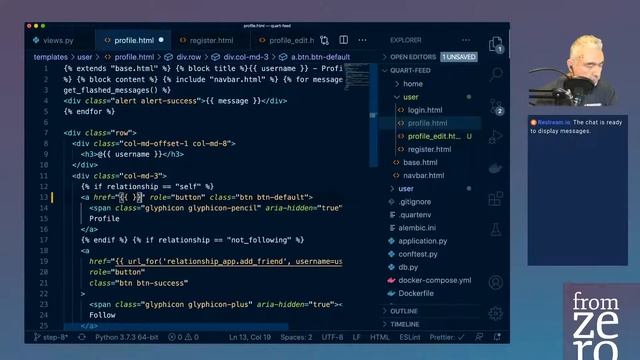Open the Run and Debug icon
The image size is (640, 360).
[x=496, y=137]
